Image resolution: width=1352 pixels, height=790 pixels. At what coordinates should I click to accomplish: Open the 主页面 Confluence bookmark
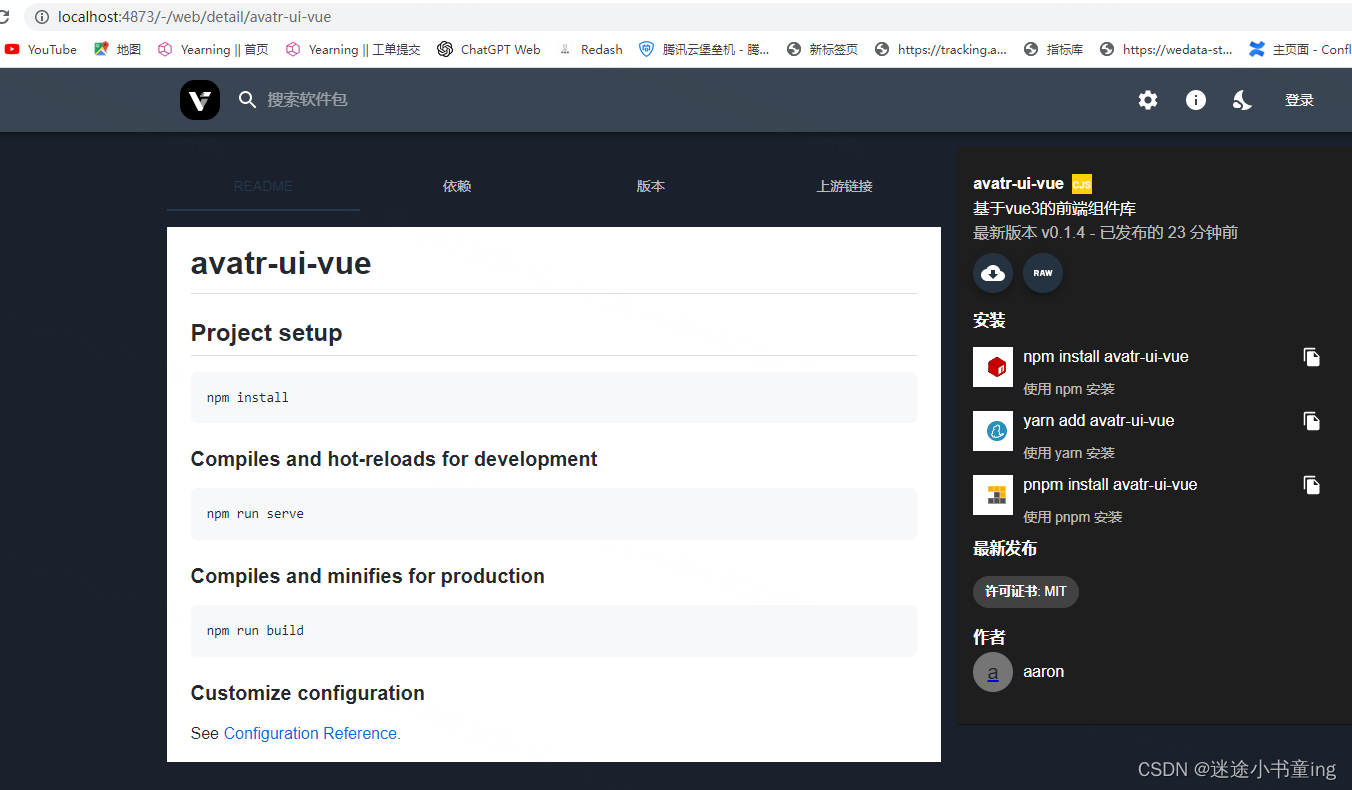point(1301,49)
